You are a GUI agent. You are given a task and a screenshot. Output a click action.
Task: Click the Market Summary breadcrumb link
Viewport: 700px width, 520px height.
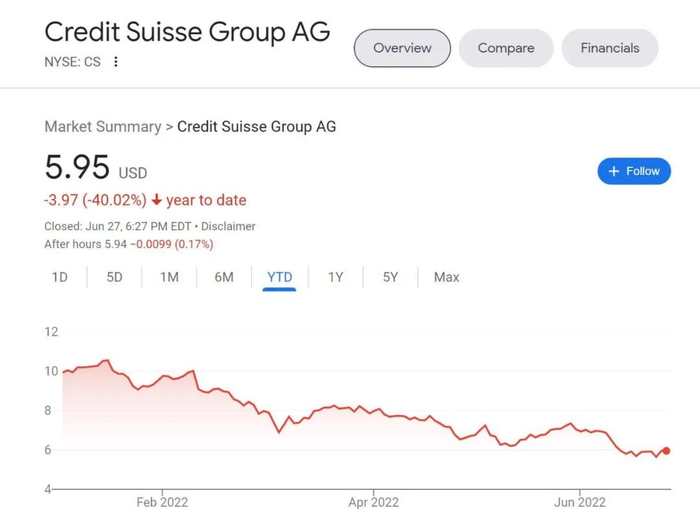[x=103, y=127]
